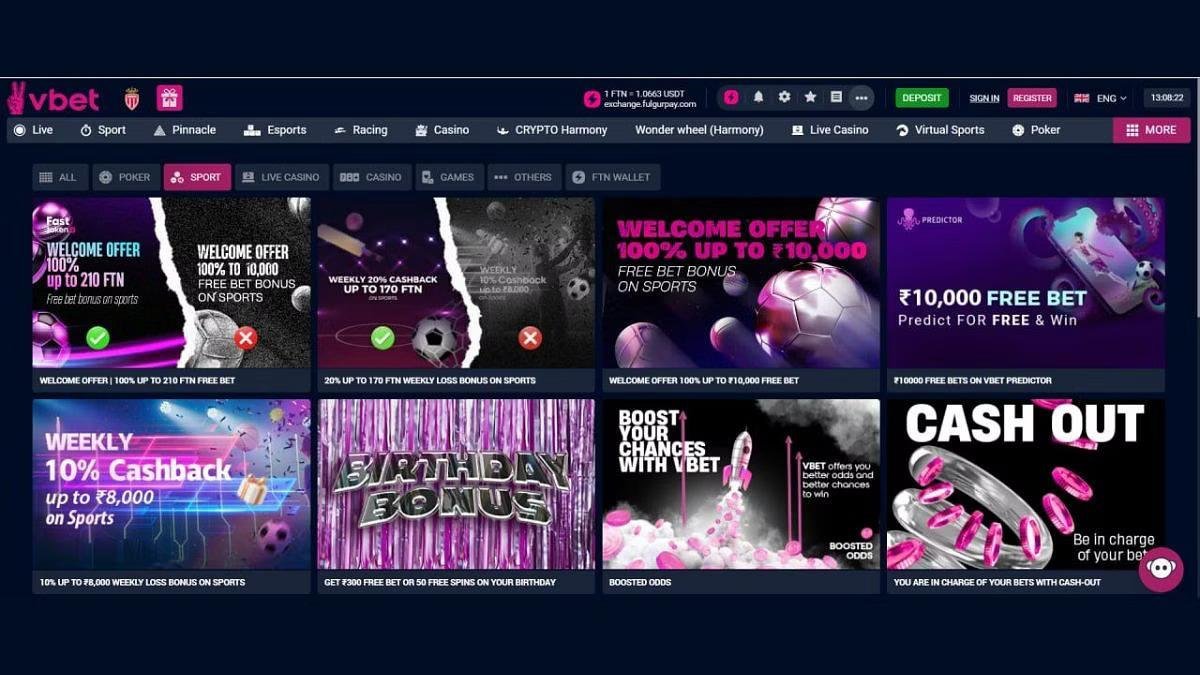Go to Virtual Sports section
Screen dimensions: 1200x675
[x=940, y=130]
